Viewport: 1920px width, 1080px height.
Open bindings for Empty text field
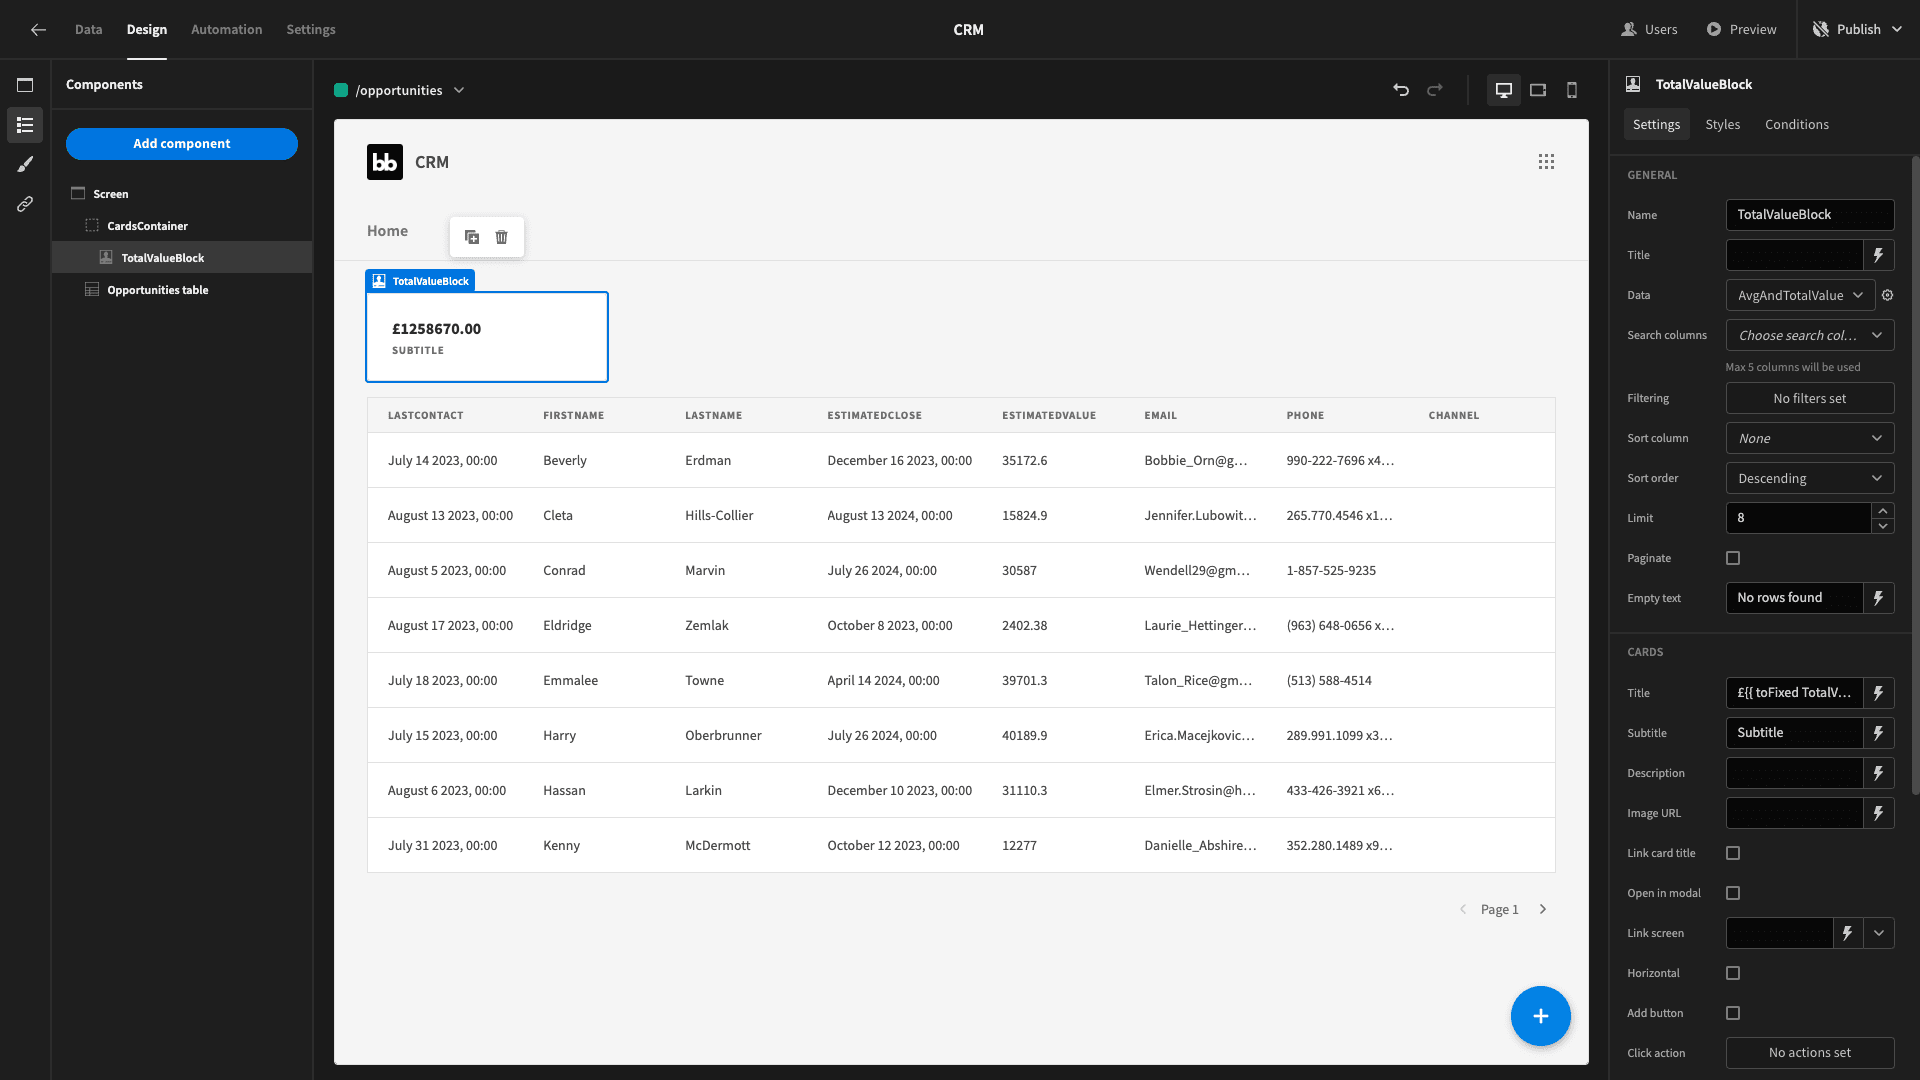pos(1878,598)
